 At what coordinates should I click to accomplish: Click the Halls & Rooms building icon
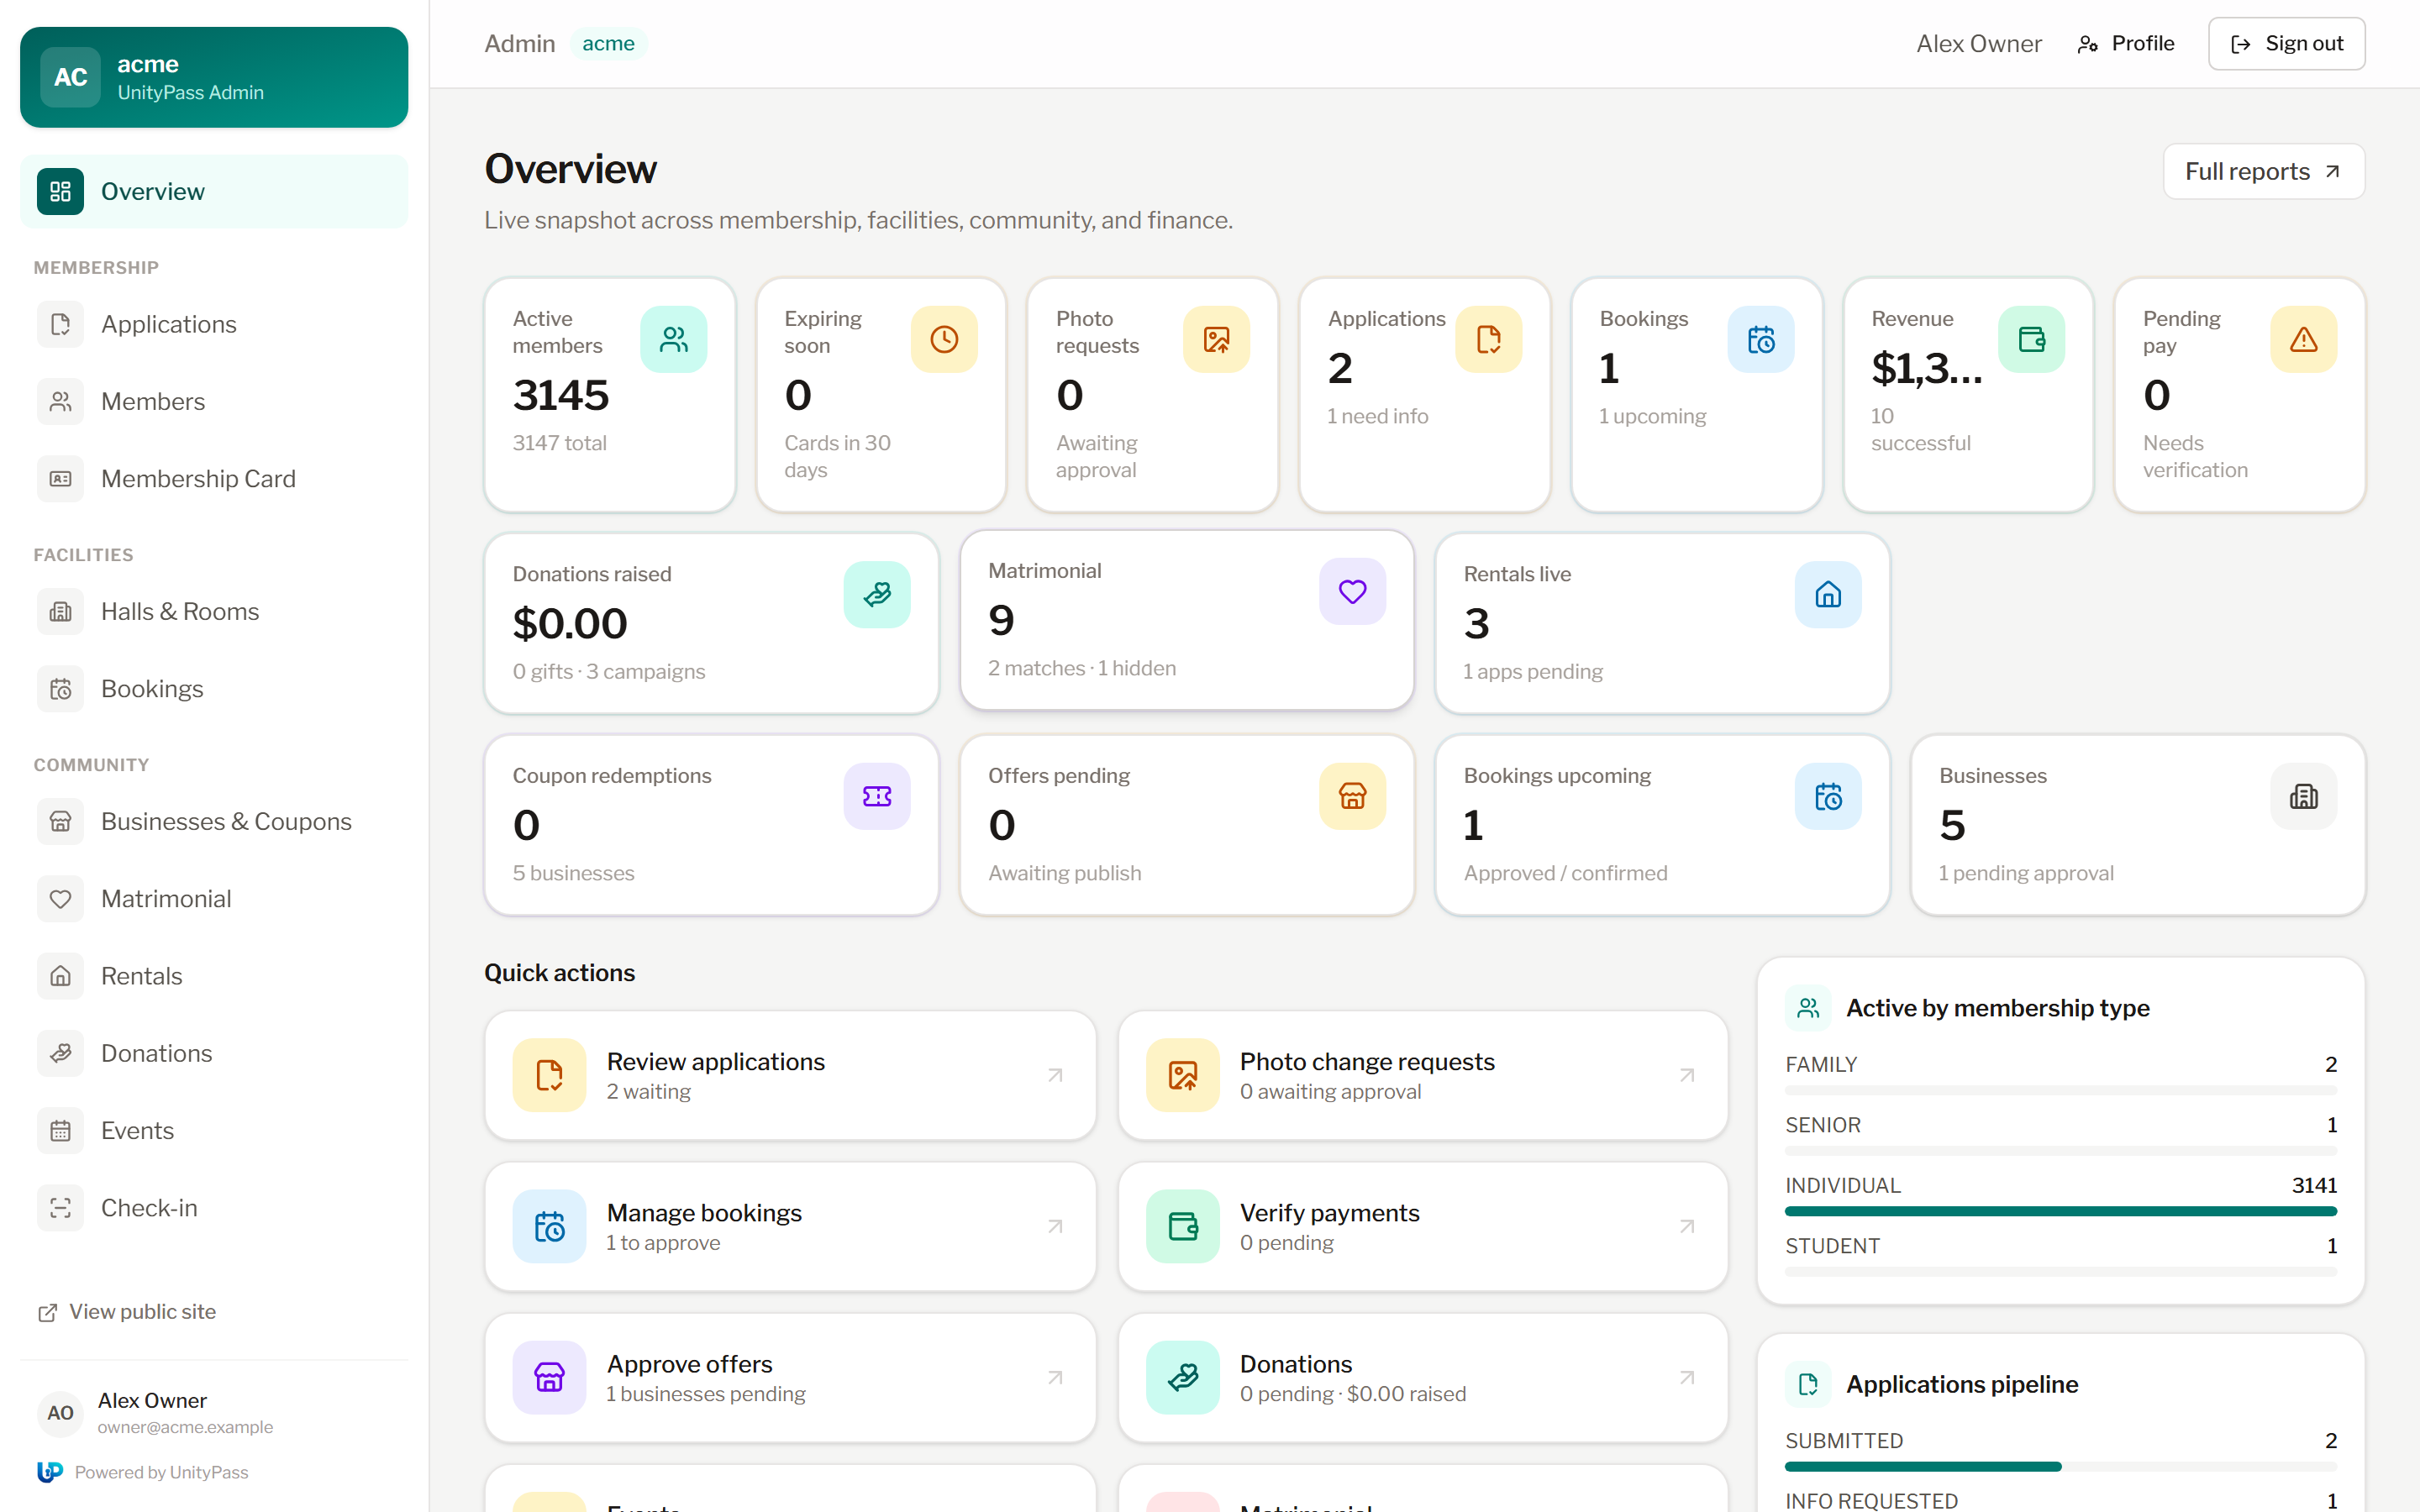pos(60,611)
